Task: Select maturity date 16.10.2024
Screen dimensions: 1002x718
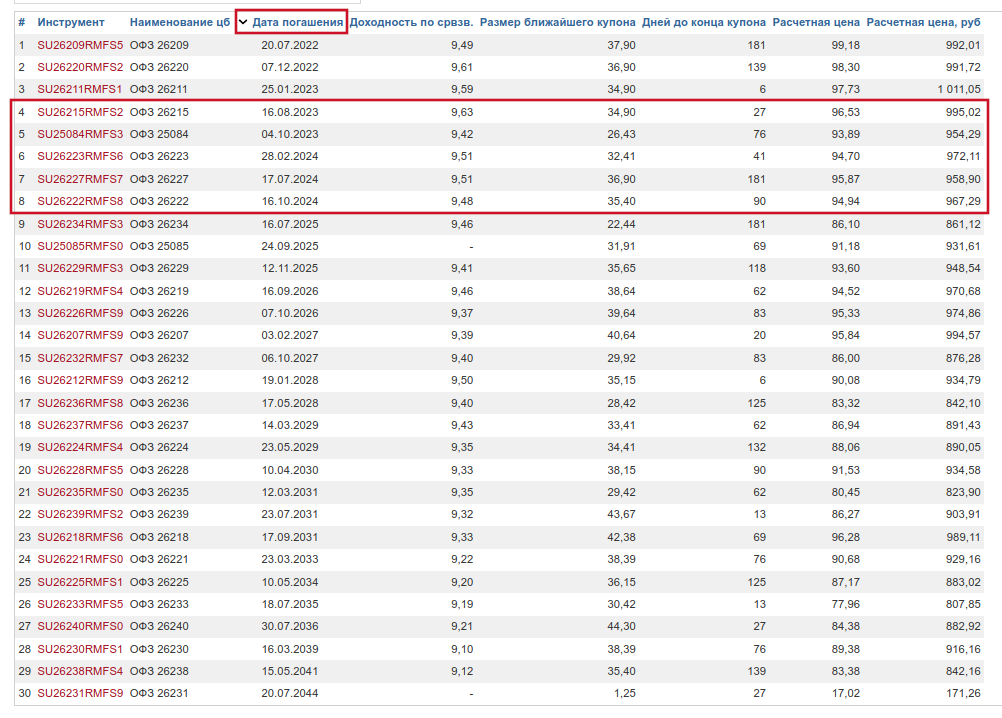Action: point(289,201)
